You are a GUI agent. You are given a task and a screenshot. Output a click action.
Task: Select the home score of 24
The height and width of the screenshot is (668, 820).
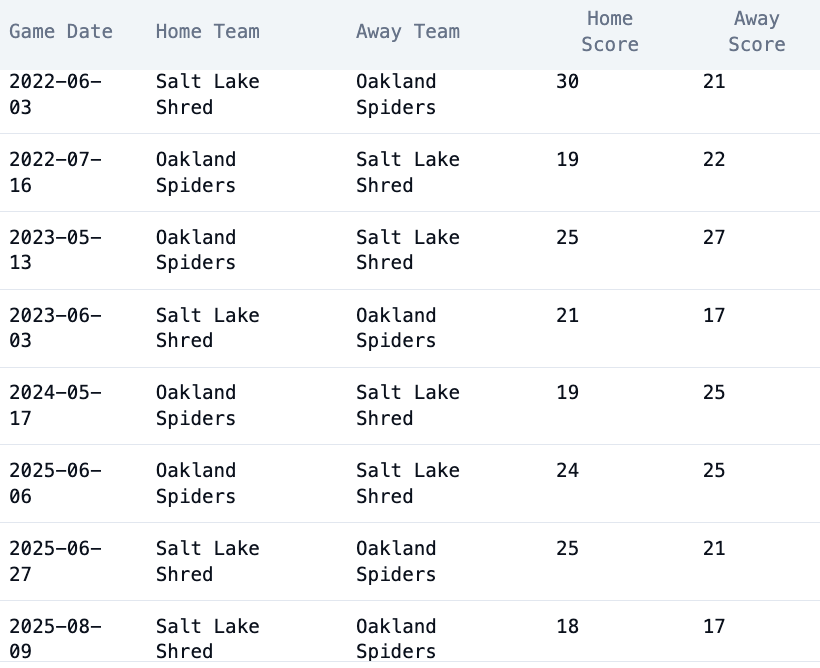click(567, 471)
